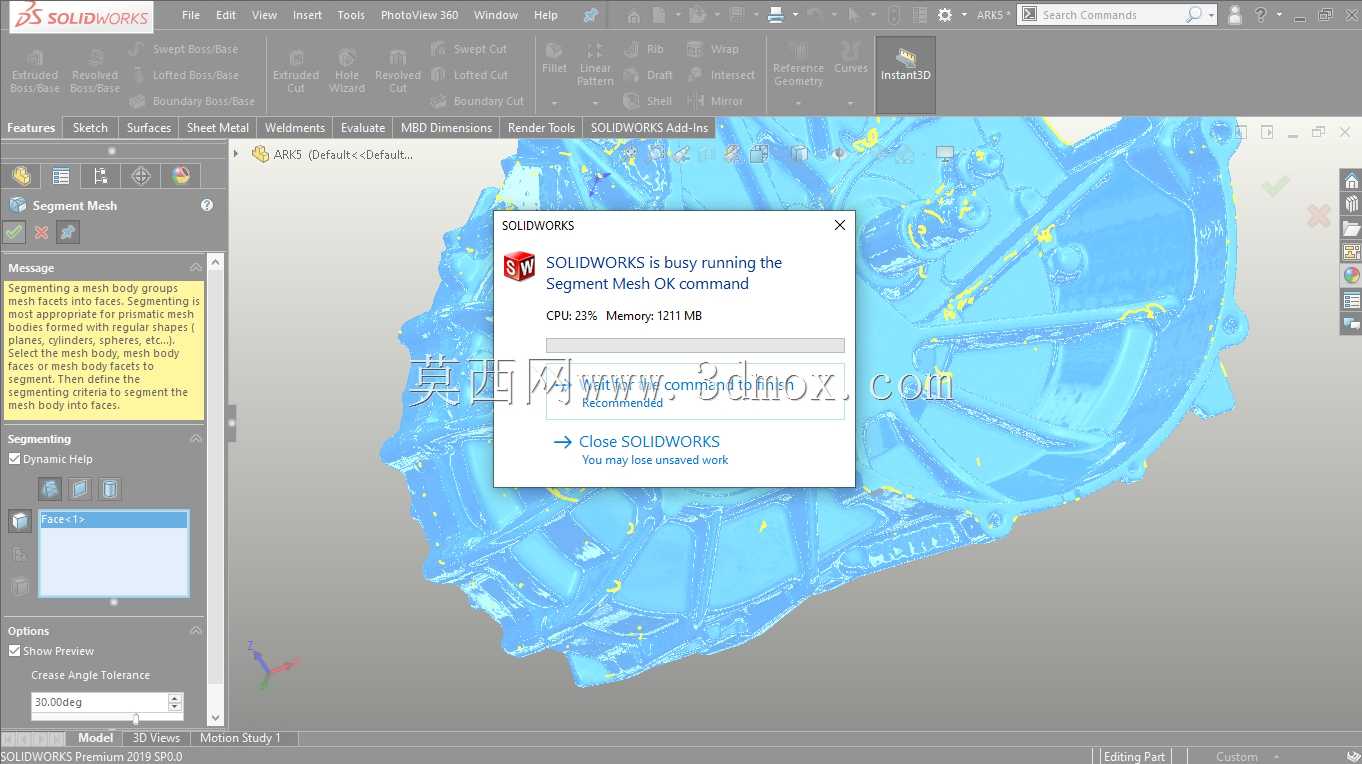The height and width of the screenshot is (764, 1362).
Task: Click the Instant3D tool
Action: point(905,76)
